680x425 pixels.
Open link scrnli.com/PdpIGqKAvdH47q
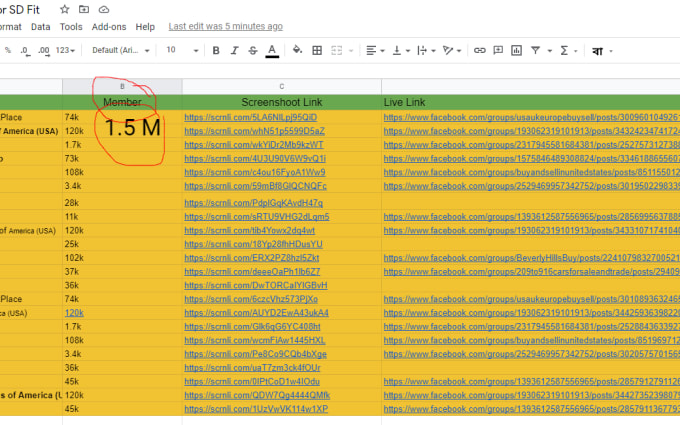254,203
